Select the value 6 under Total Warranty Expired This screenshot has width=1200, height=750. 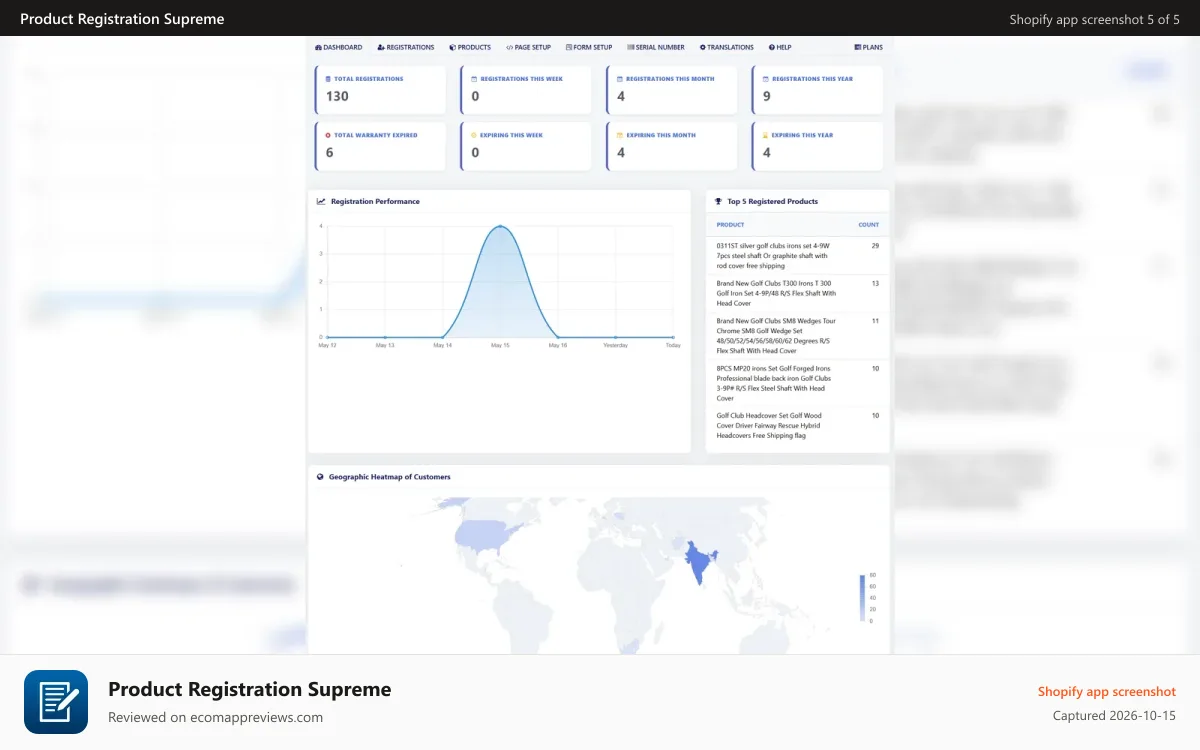point(330,152)
